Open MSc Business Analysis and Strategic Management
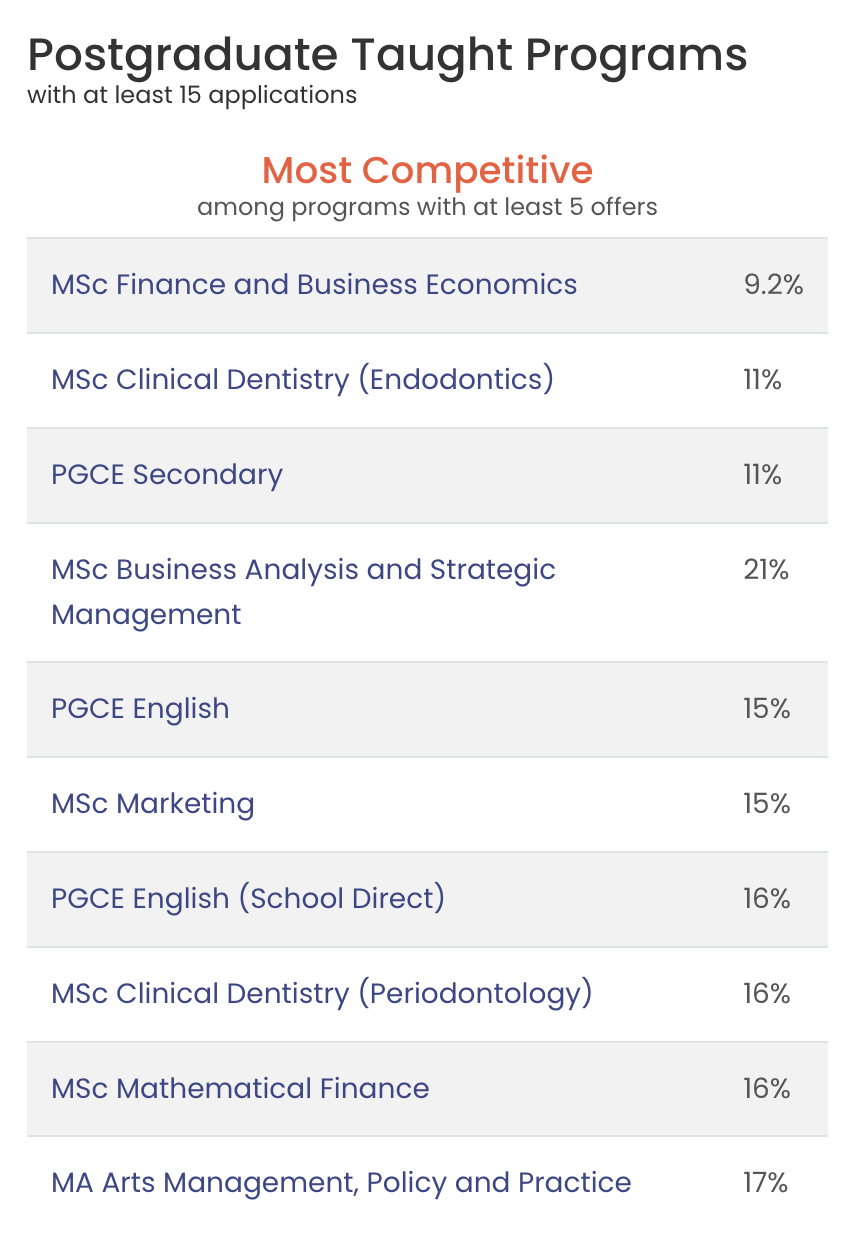850x1236 pixels. 303,570
